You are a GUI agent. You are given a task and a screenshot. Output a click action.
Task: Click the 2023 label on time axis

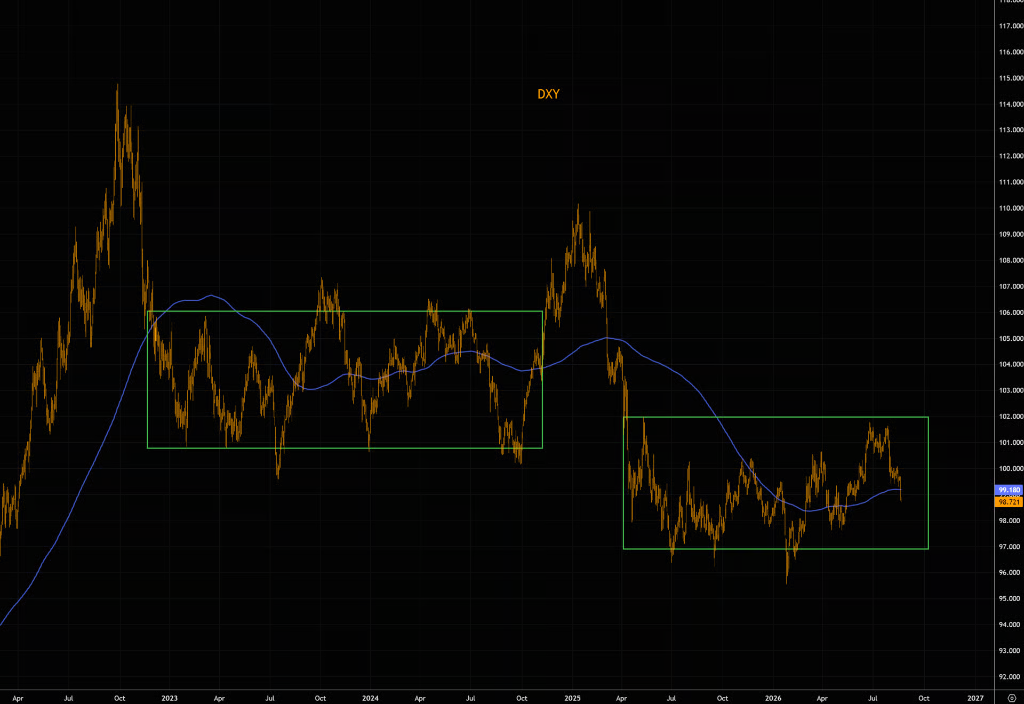tap(169, 698)
